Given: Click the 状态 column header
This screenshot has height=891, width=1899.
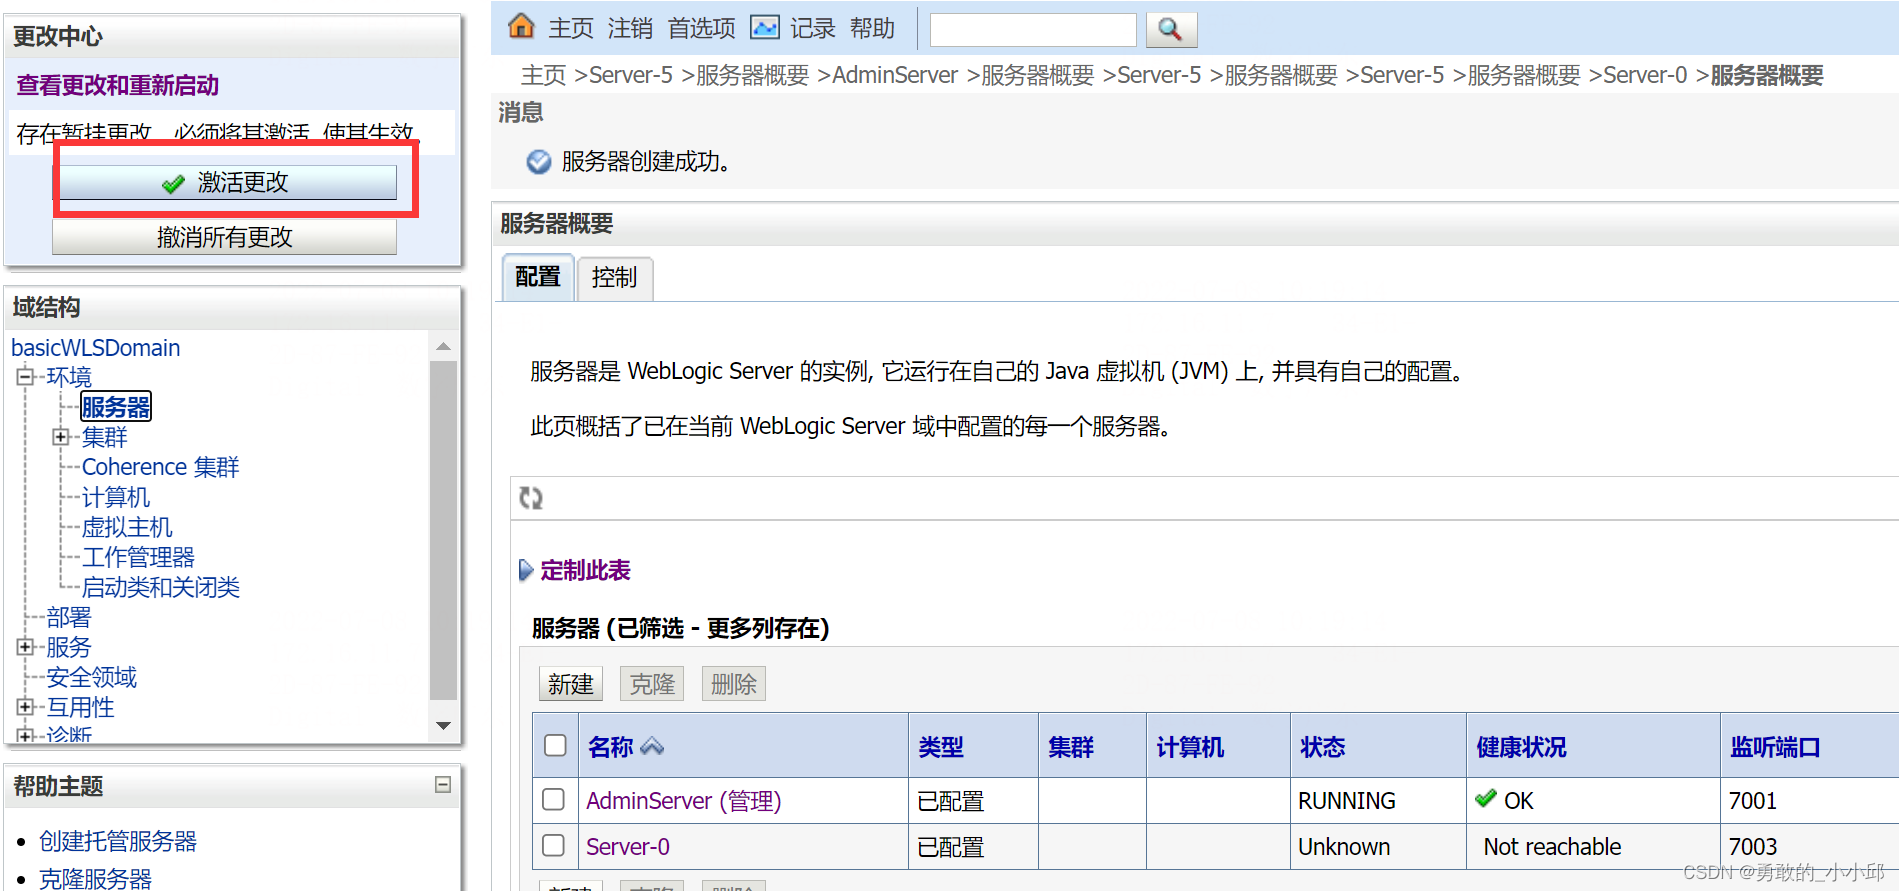Looking at the screenshot, I should [1322, 747].
